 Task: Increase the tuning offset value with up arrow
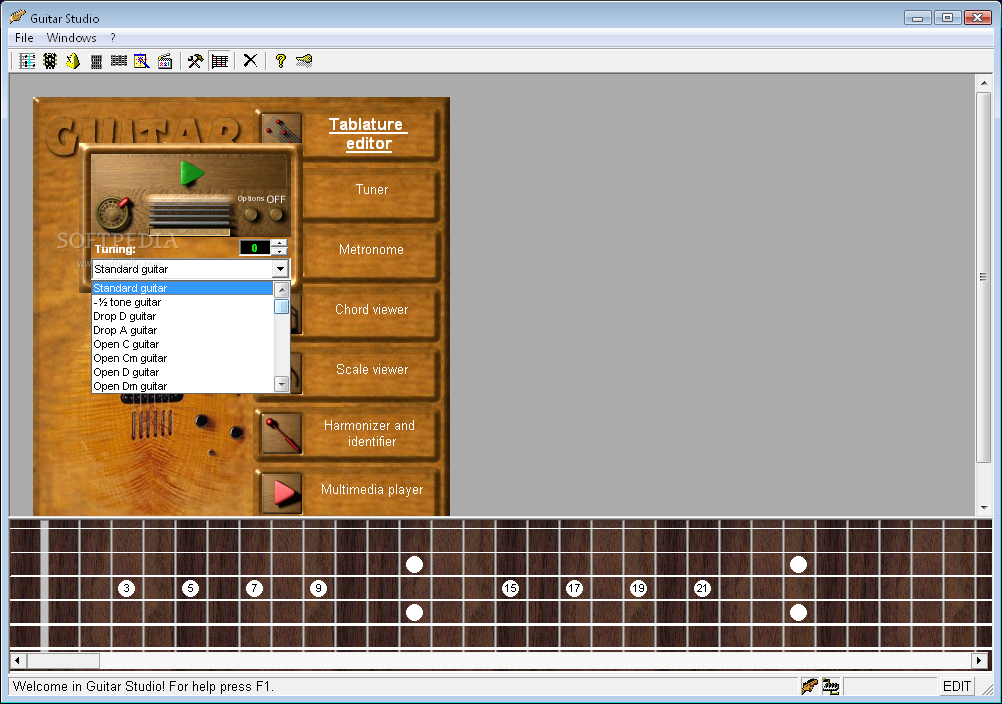[x=279, y=243]
